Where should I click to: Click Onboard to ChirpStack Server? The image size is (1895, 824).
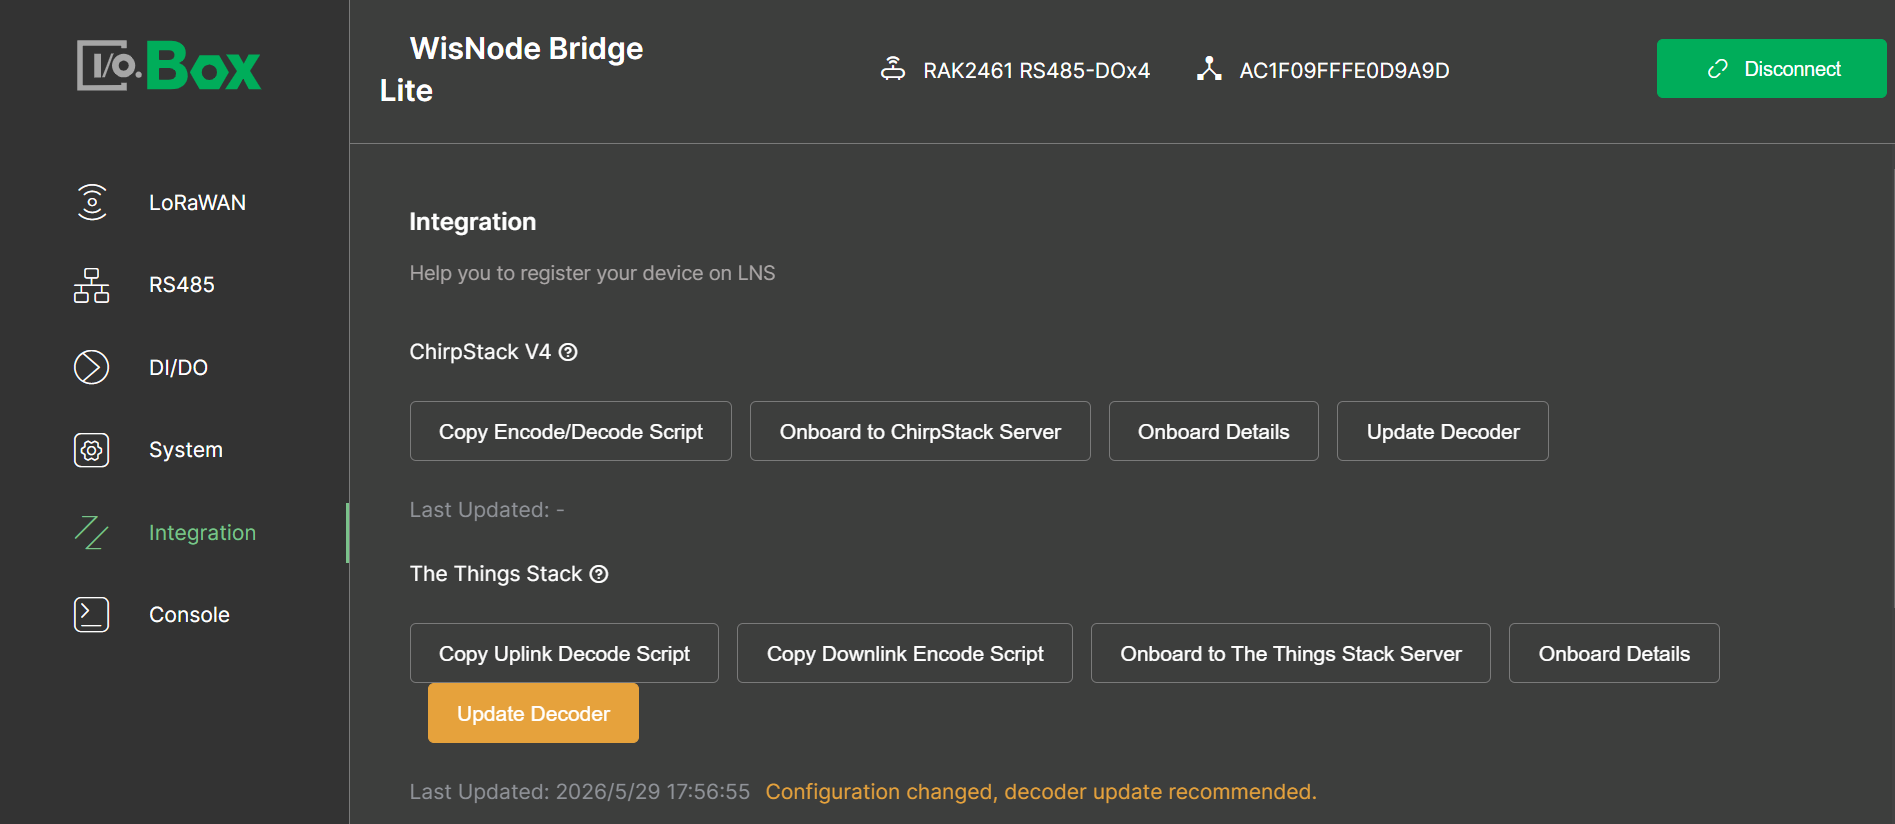pyautogui.click(x=920, y=431)
